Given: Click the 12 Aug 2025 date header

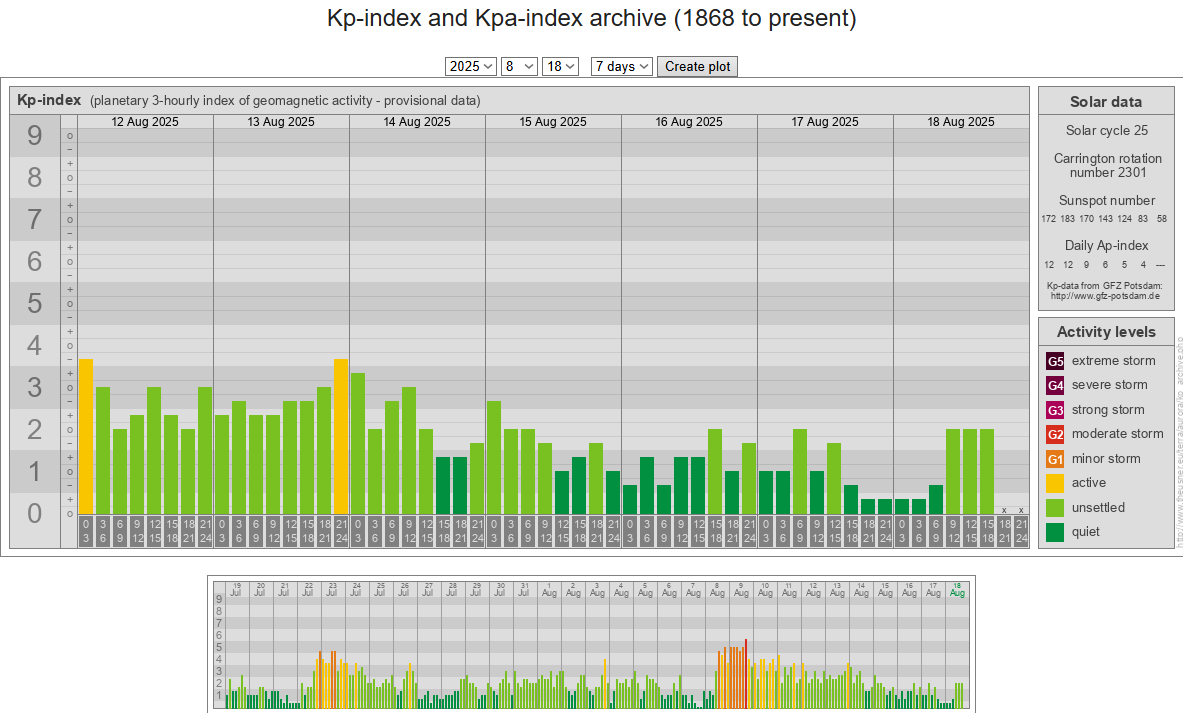Looking at the screenshot, I should pyautogui.click(x=145, y=122).
